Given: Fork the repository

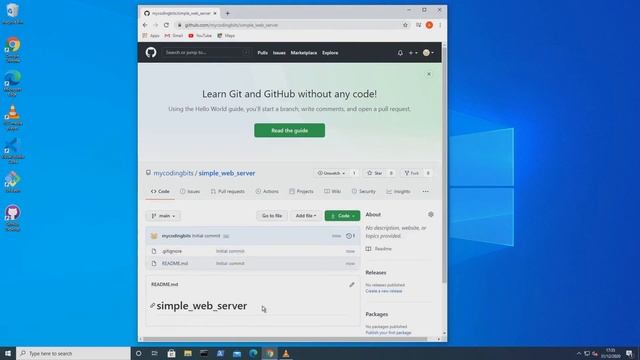Looking at the screenshot, I should (412, 173).
